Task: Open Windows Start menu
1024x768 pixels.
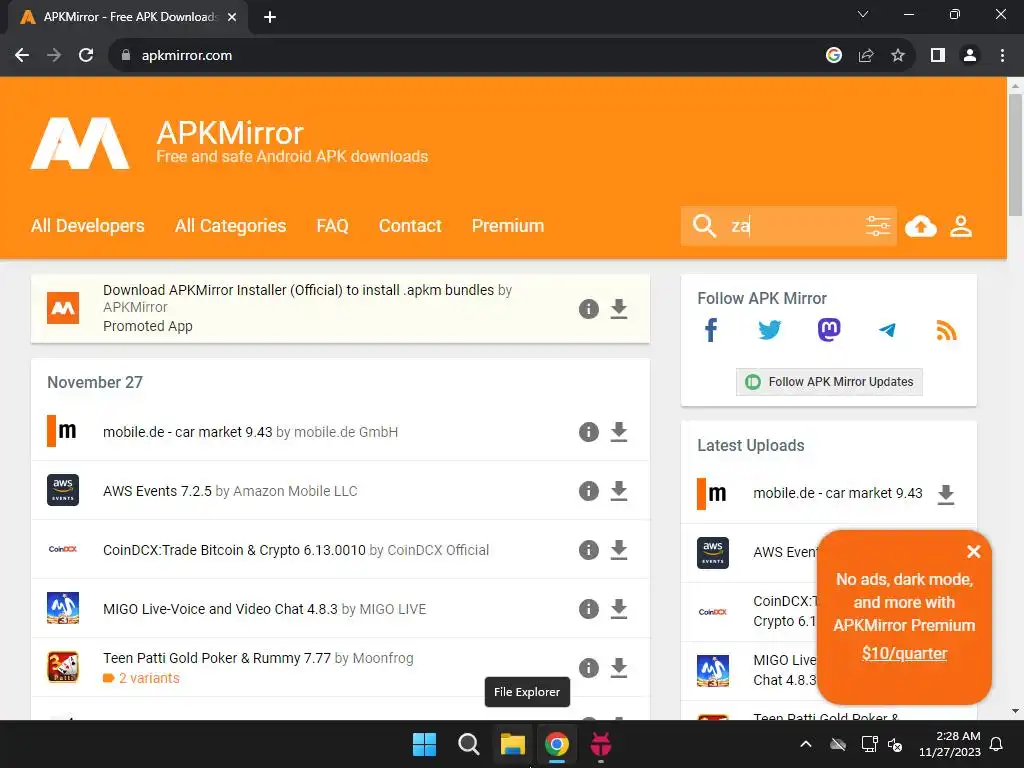Action: [x=424, y=744]
